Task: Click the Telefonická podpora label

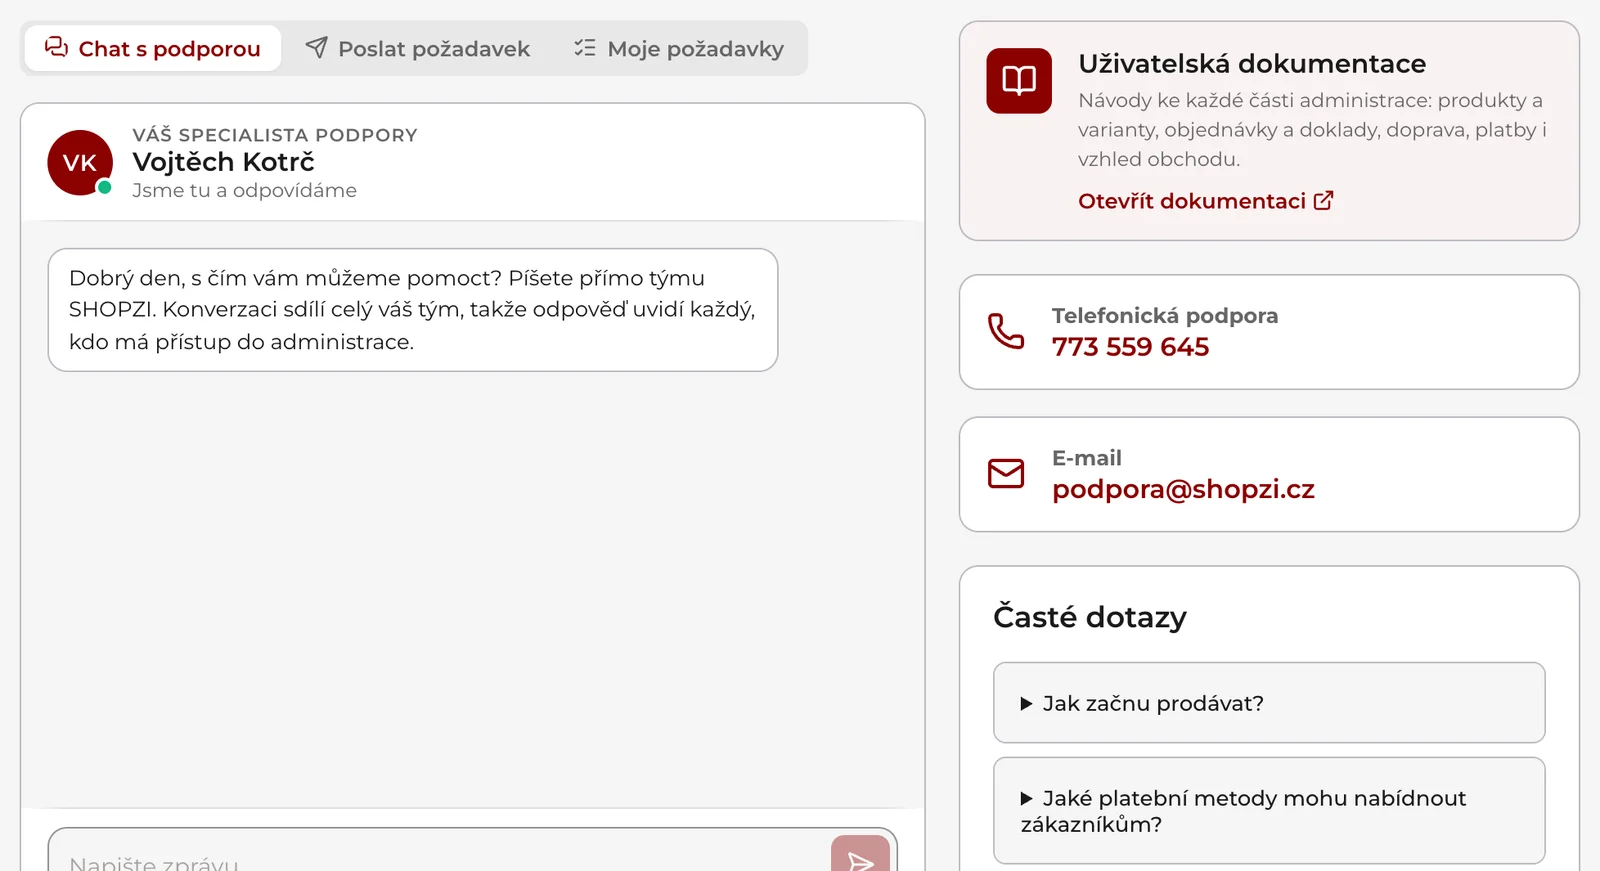Action: coord(1165,316)
